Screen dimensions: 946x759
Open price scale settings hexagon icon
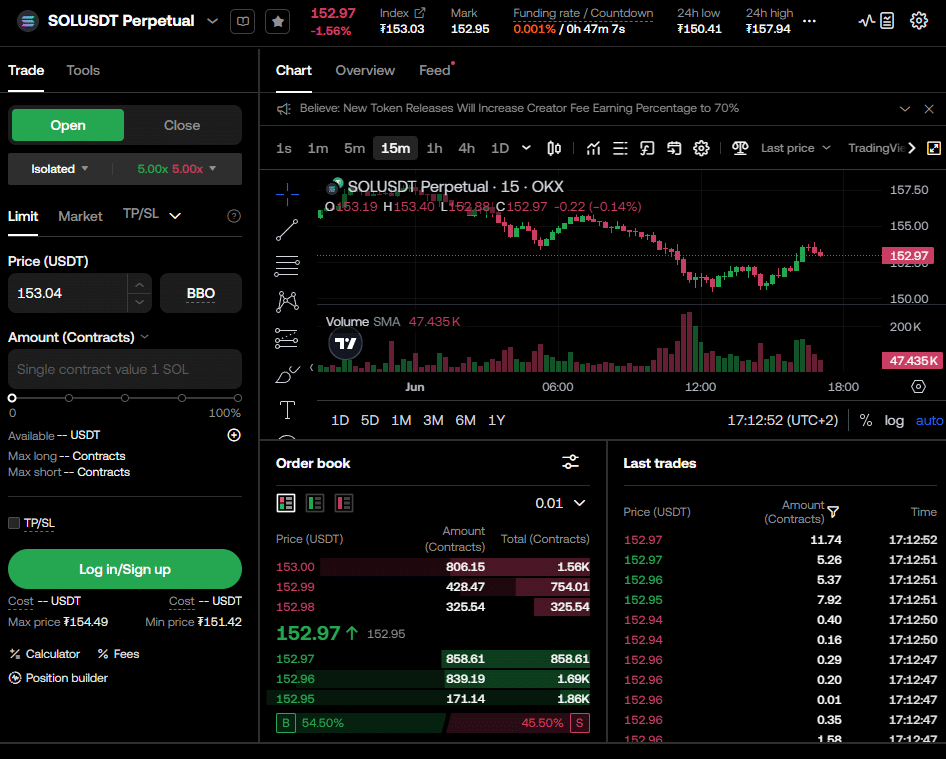(918, 387)
